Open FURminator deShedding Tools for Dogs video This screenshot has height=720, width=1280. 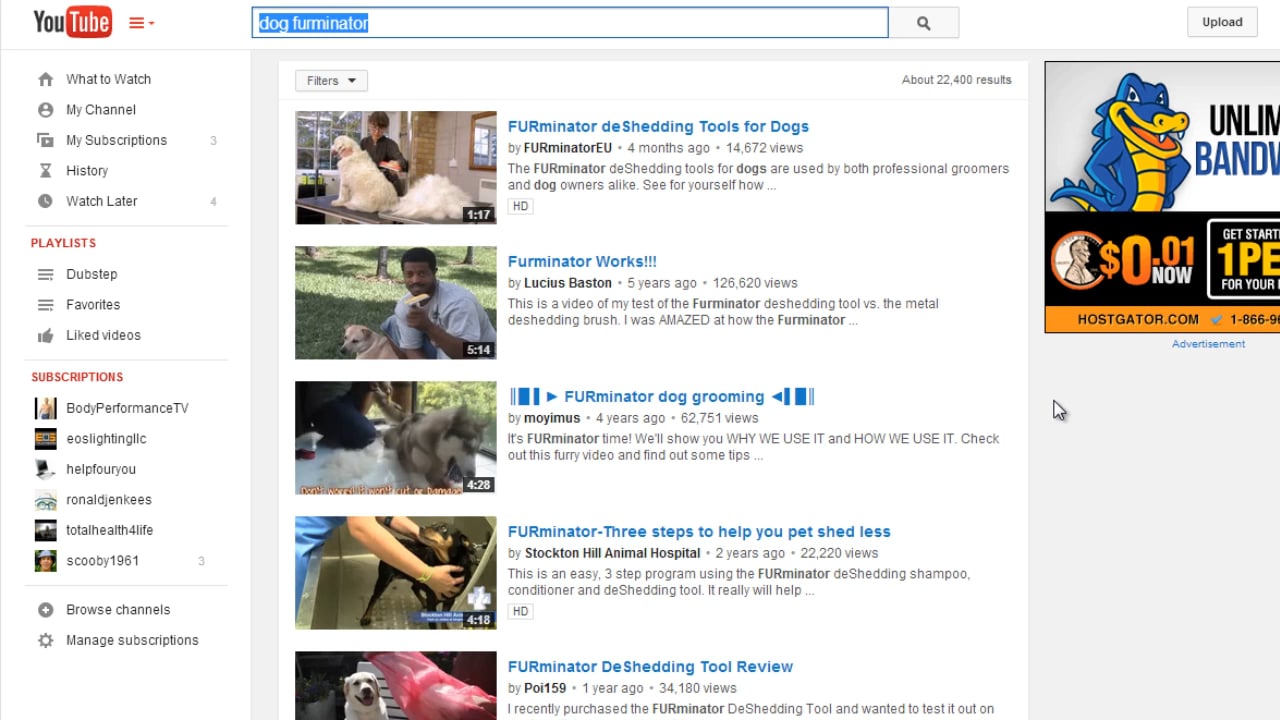coord(658,126)
